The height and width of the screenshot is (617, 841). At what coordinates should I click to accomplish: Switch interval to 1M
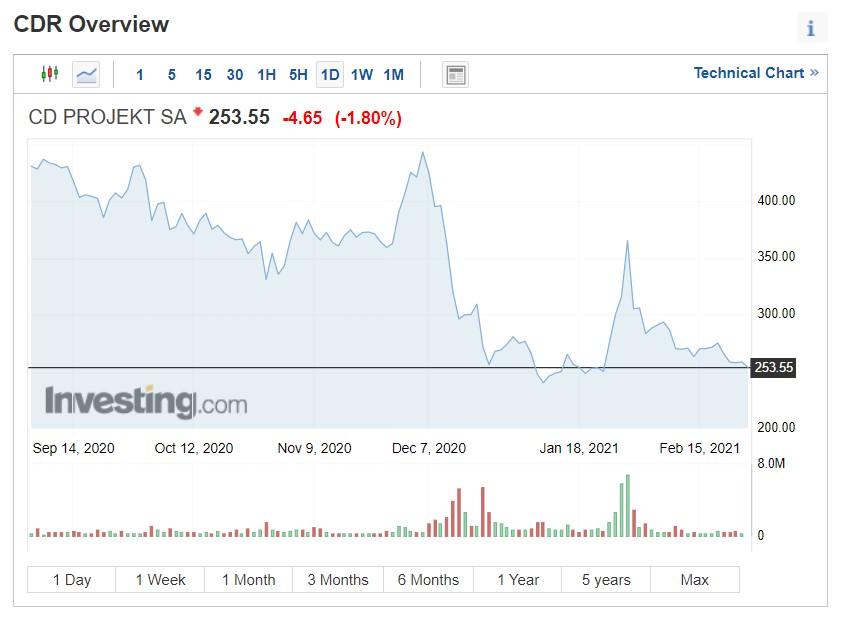tap(394, 75)
